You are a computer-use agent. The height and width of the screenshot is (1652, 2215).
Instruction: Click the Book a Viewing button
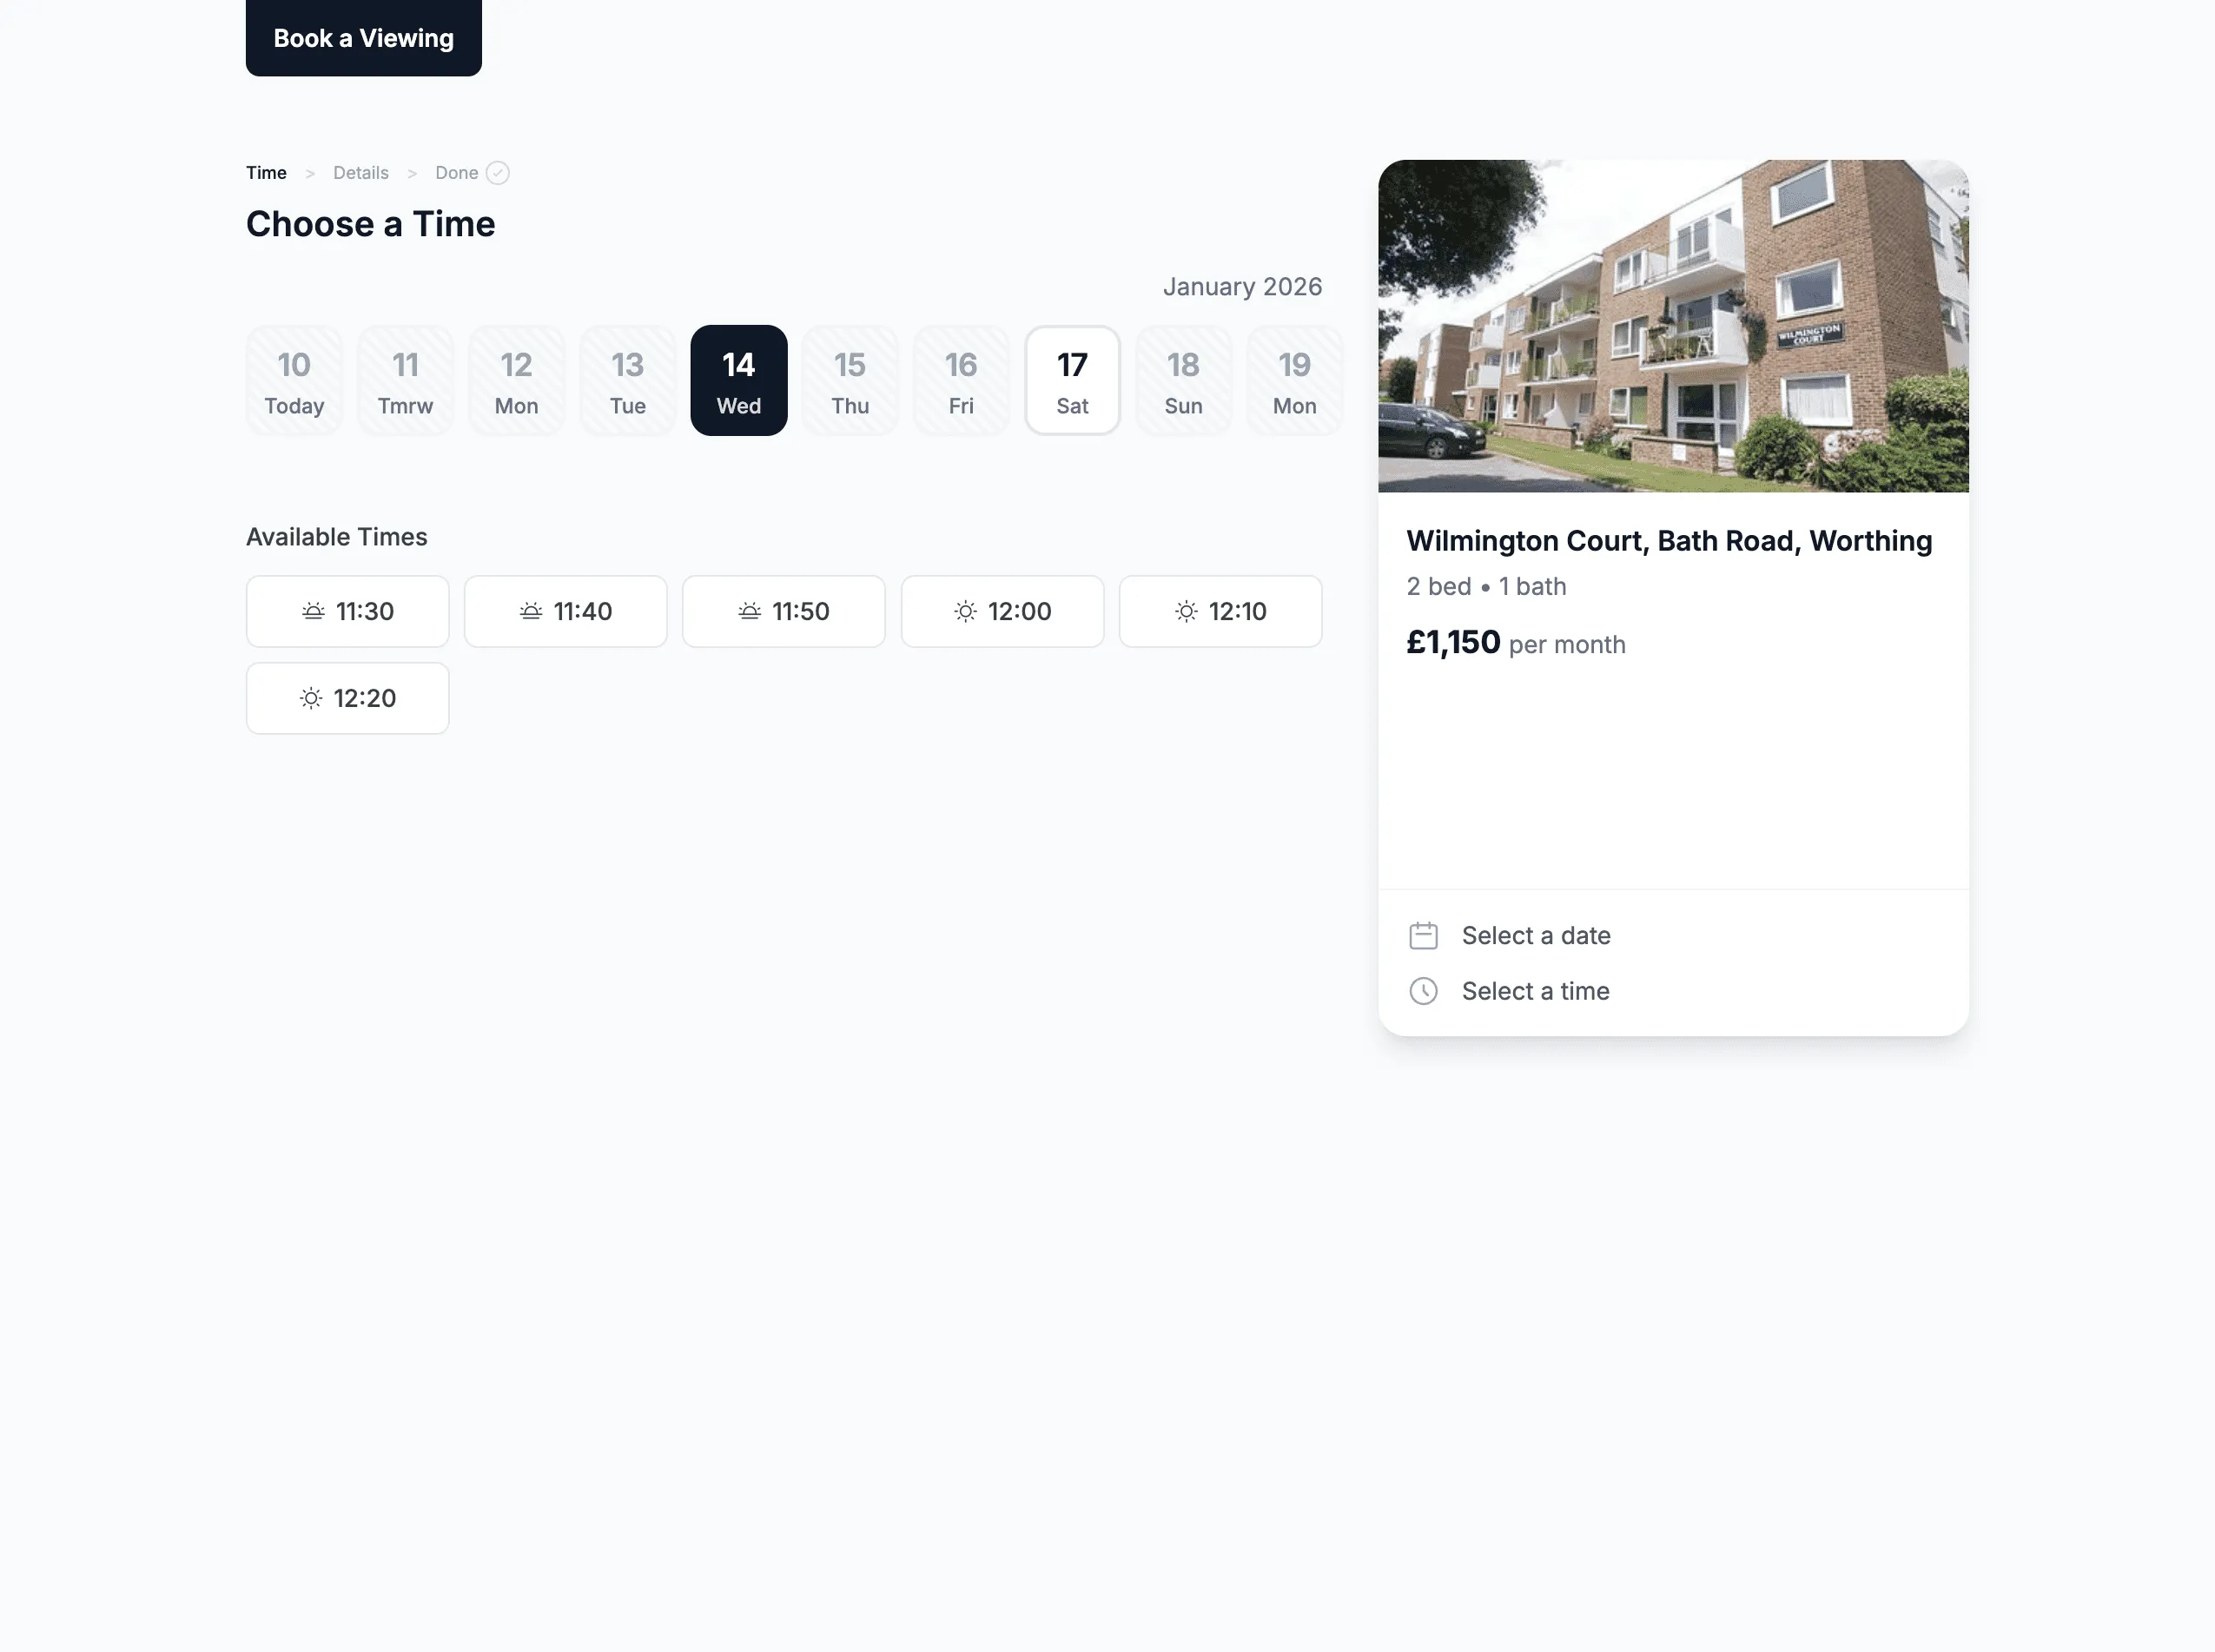[x=363, y=38]
